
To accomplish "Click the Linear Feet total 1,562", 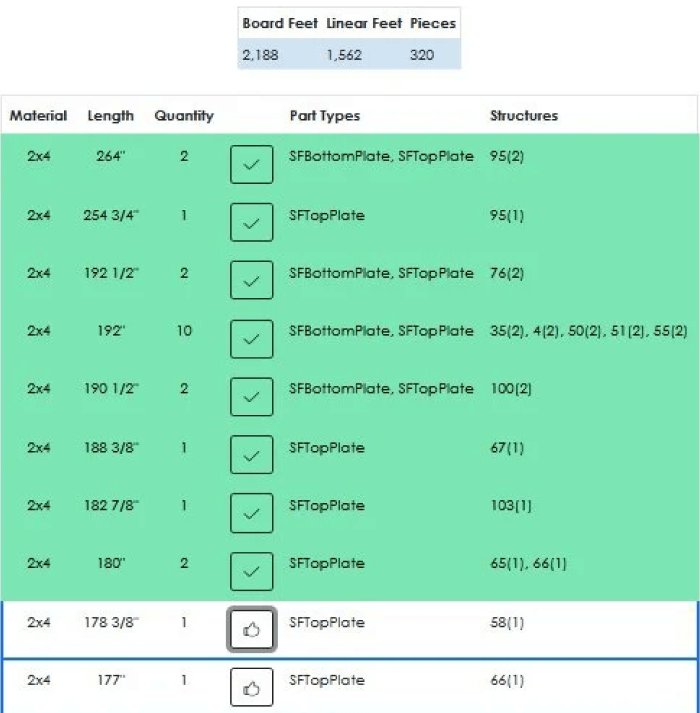I will point(344,55).
